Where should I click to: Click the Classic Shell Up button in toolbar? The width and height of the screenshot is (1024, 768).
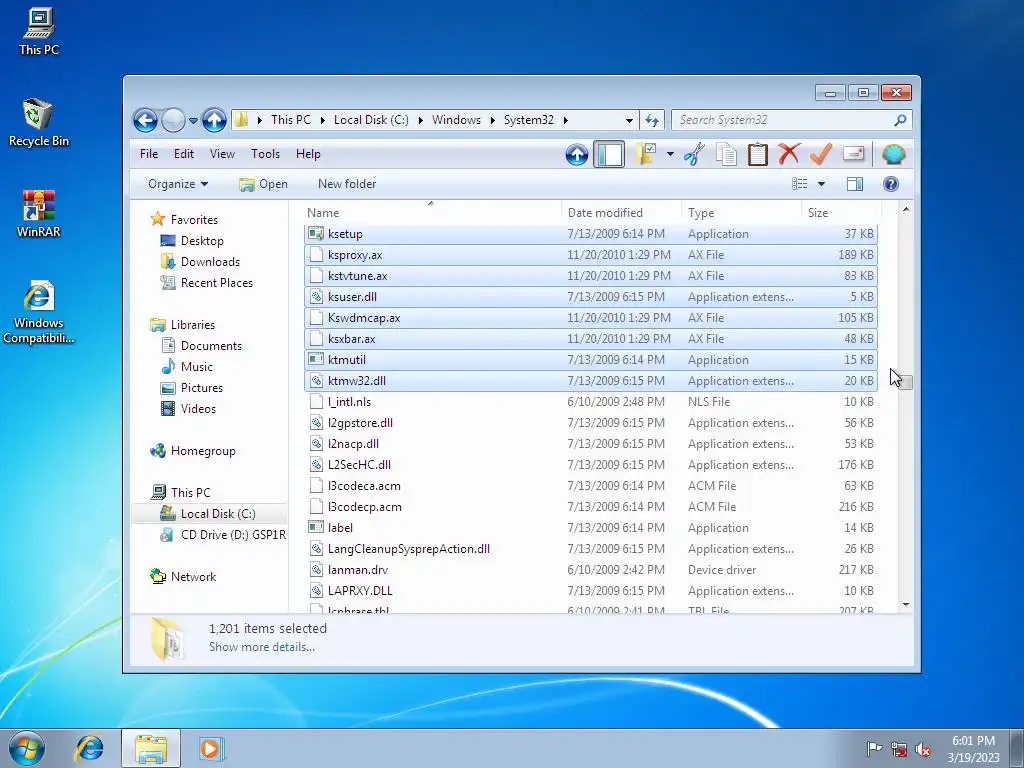[x=577, y=155]
